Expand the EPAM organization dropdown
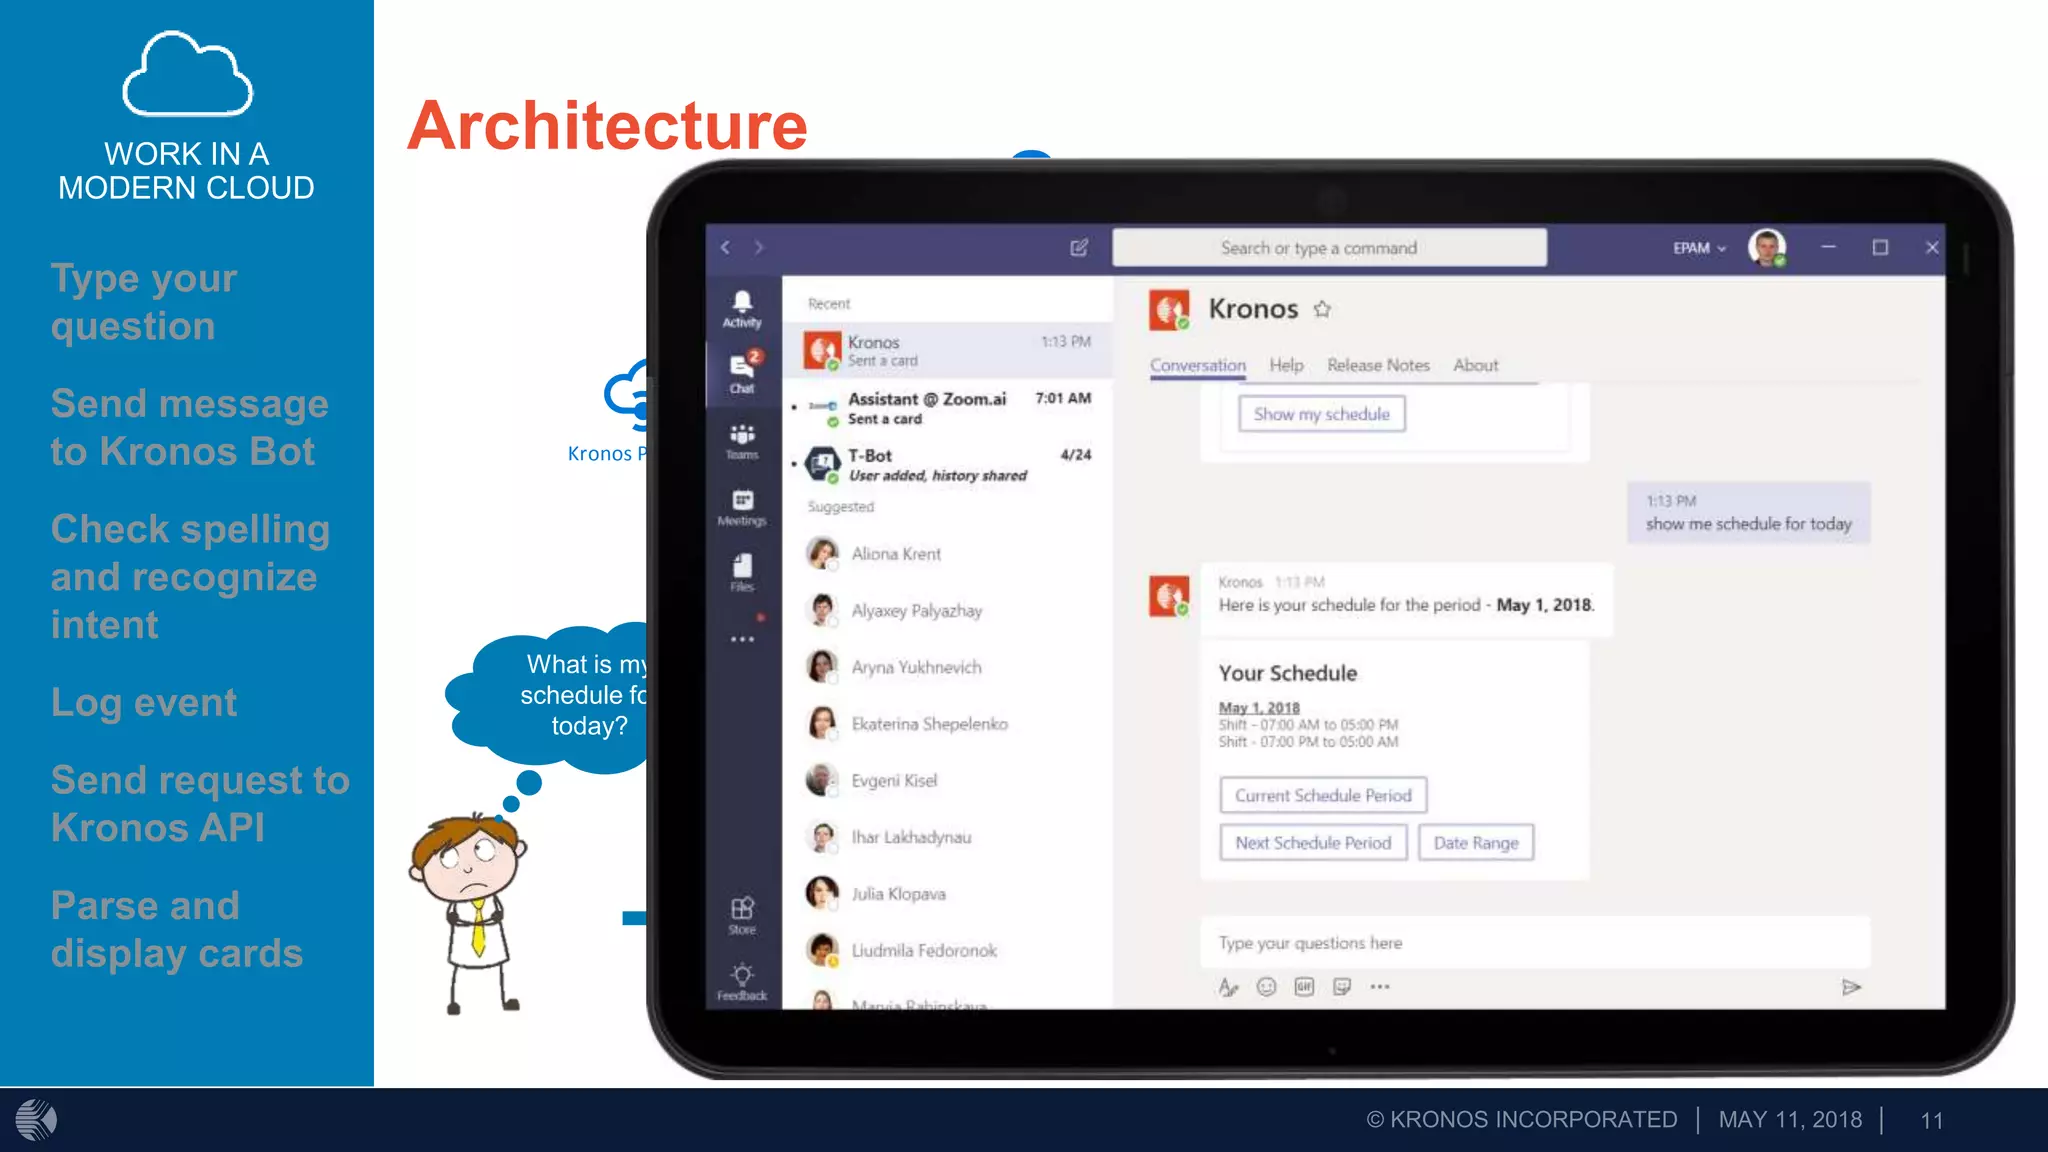This screenshot has width=2048, height=1152. point(1699,248)
